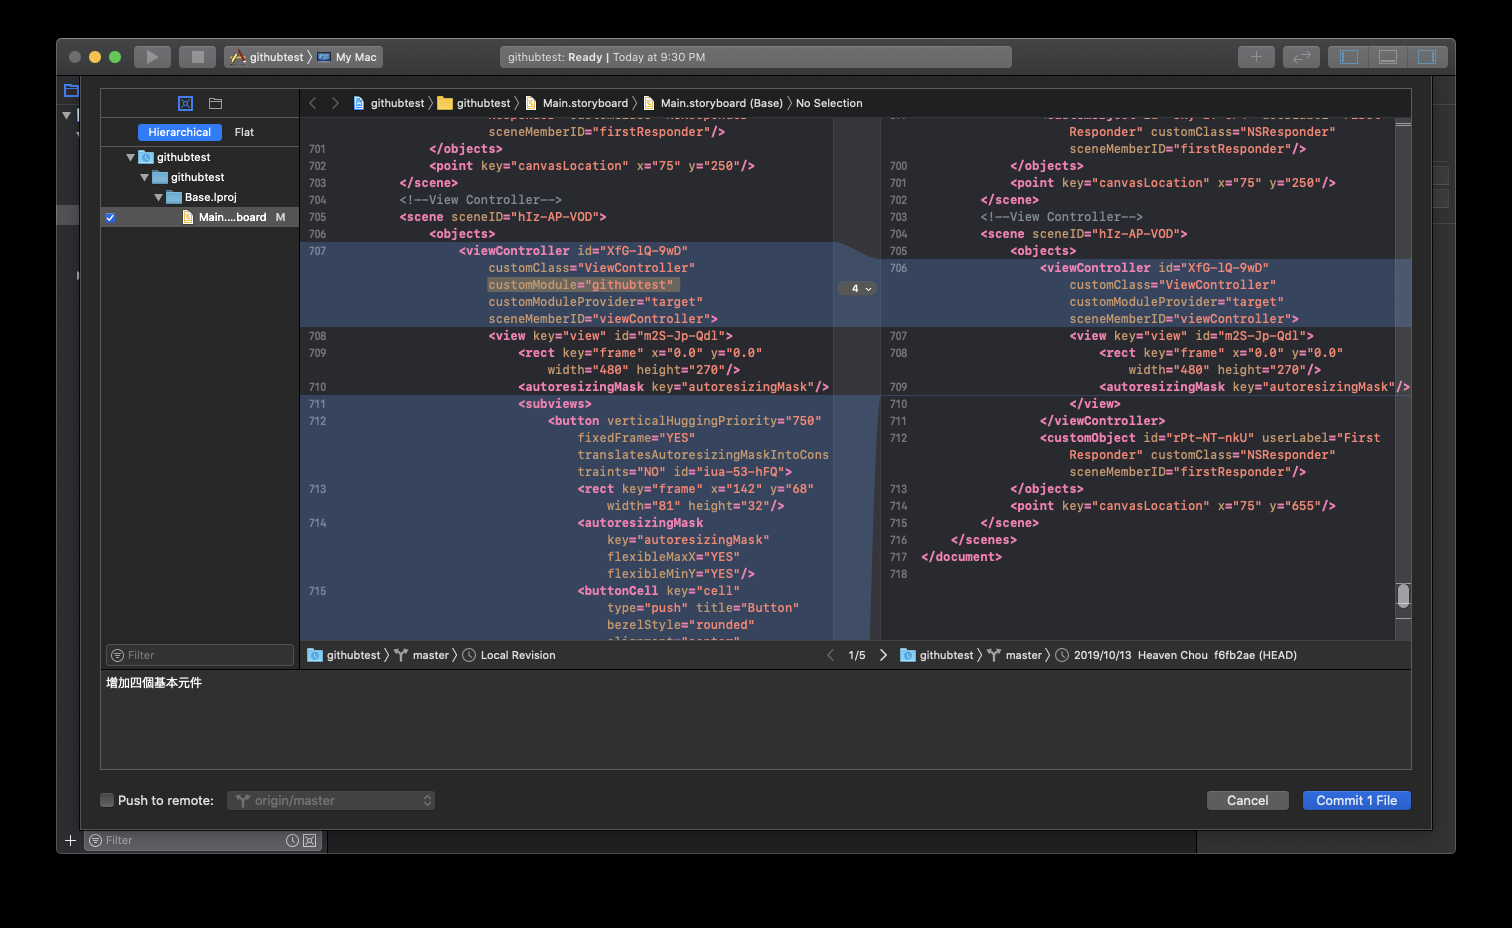
Task: Click the 1/5 change counter
Action: point(857,655)
